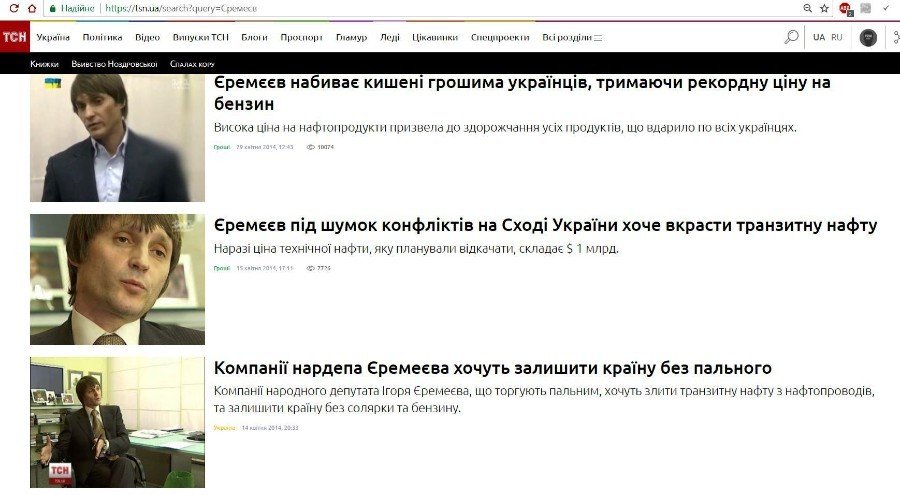
Task: Click the round dark profile icon
Action: pos(868,37)
